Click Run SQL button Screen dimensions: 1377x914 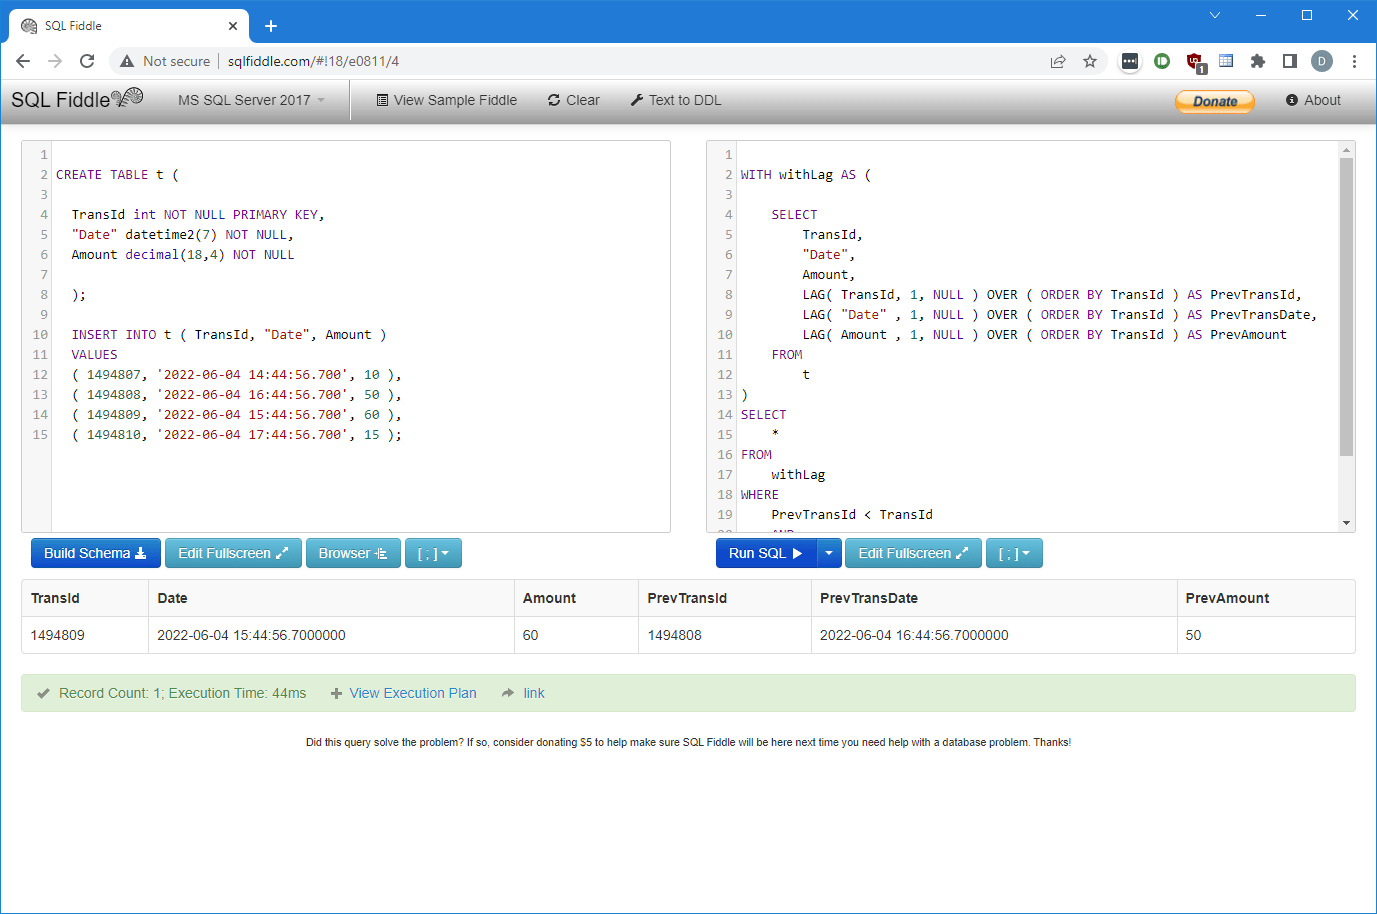[766, 553]
